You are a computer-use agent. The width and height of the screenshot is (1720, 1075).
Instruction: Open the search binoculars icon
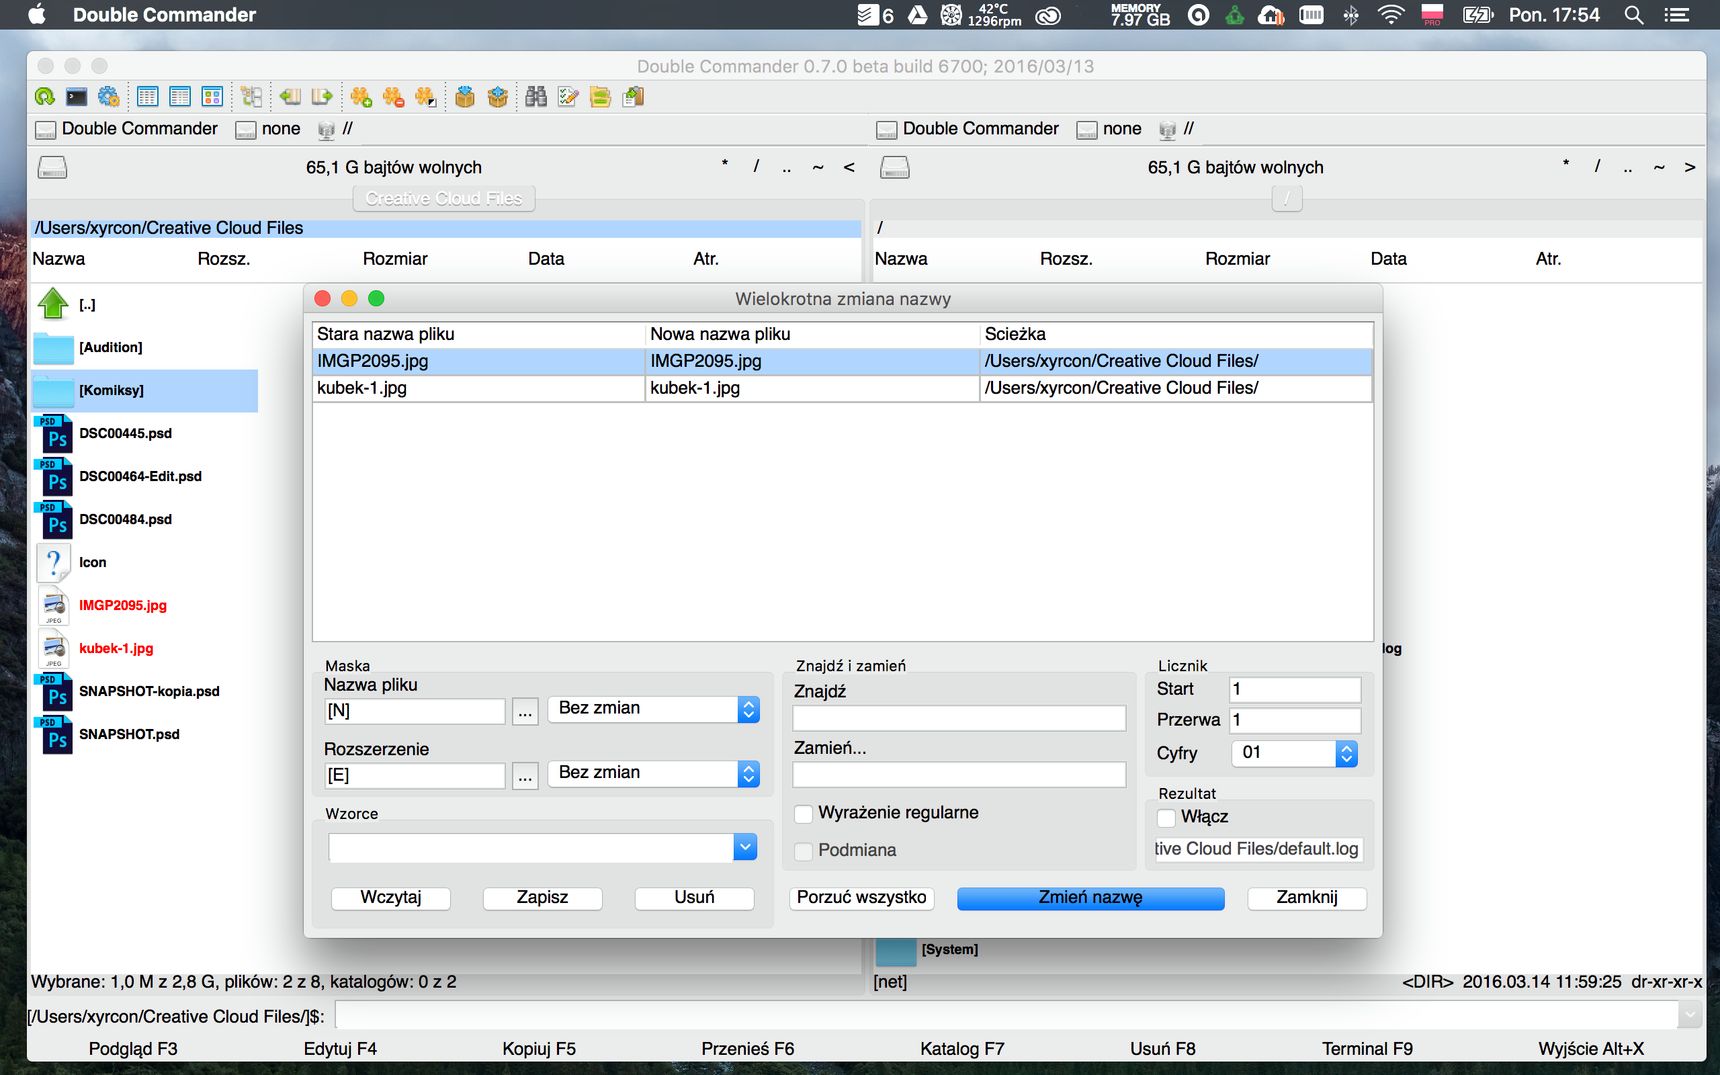point(536,97)
